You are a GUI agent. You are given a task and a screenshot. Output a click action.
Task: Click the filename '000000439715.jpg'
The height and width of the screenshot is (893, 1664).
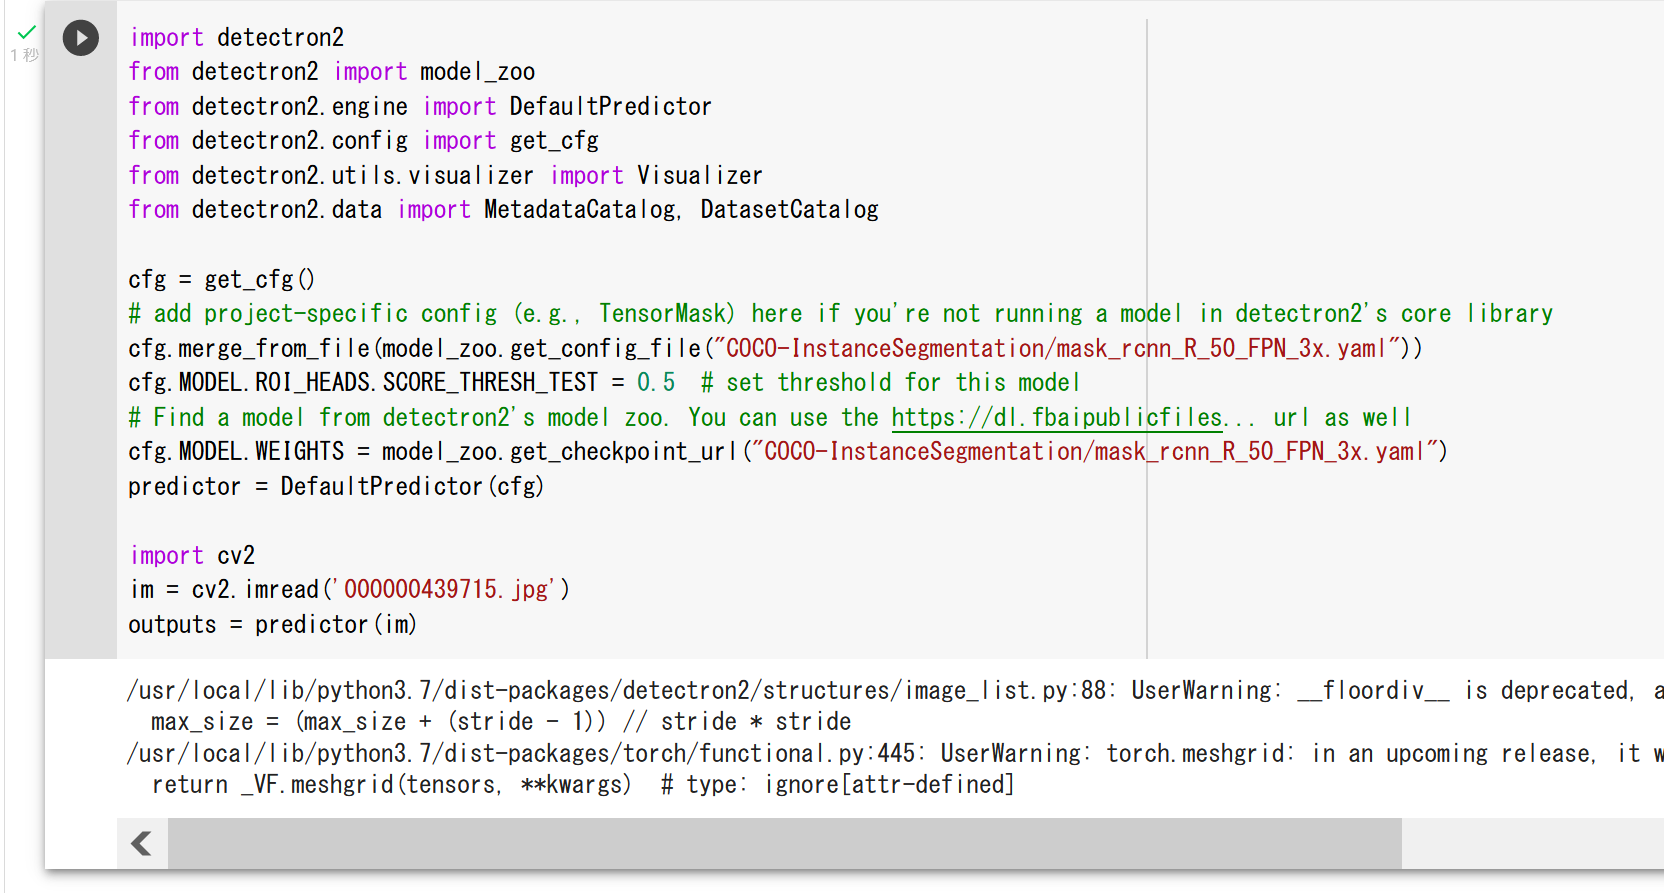coord(447,590)
